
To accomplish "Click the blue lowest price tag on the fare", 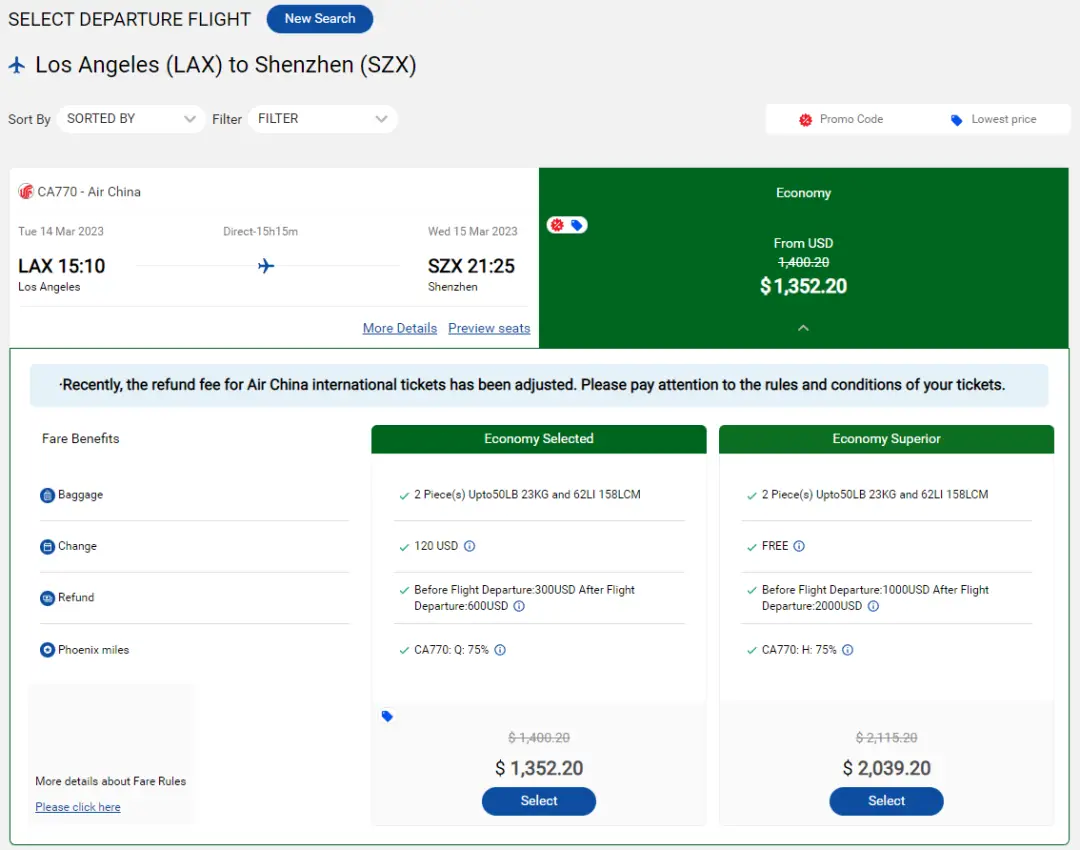I will coord(577,225).
